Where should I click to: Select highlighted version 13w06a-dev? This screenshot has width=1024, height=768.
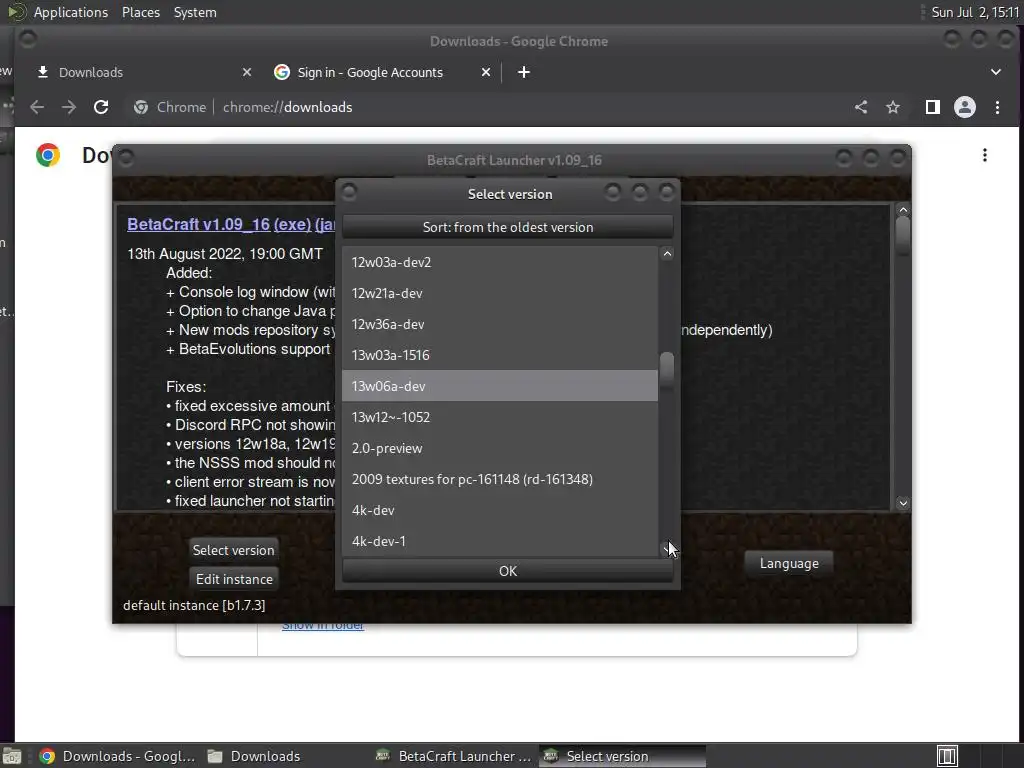[x=500, y=386]
